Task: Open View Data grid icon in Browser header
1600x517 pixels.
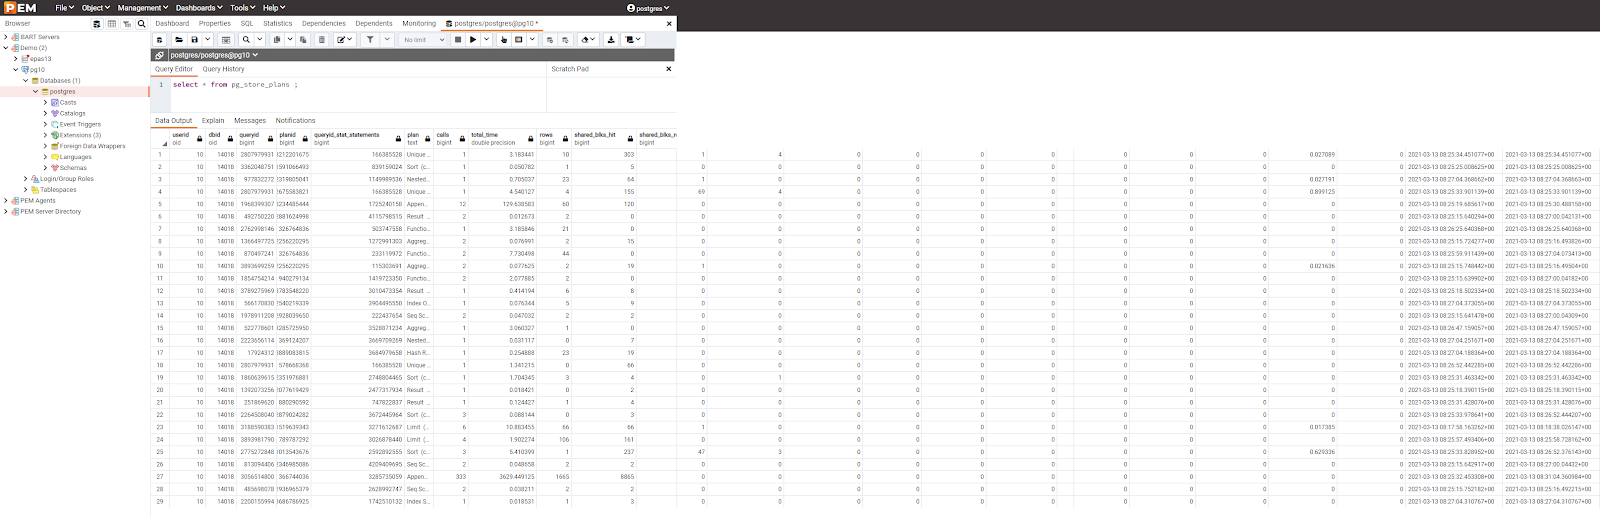Action: point(111,23)
